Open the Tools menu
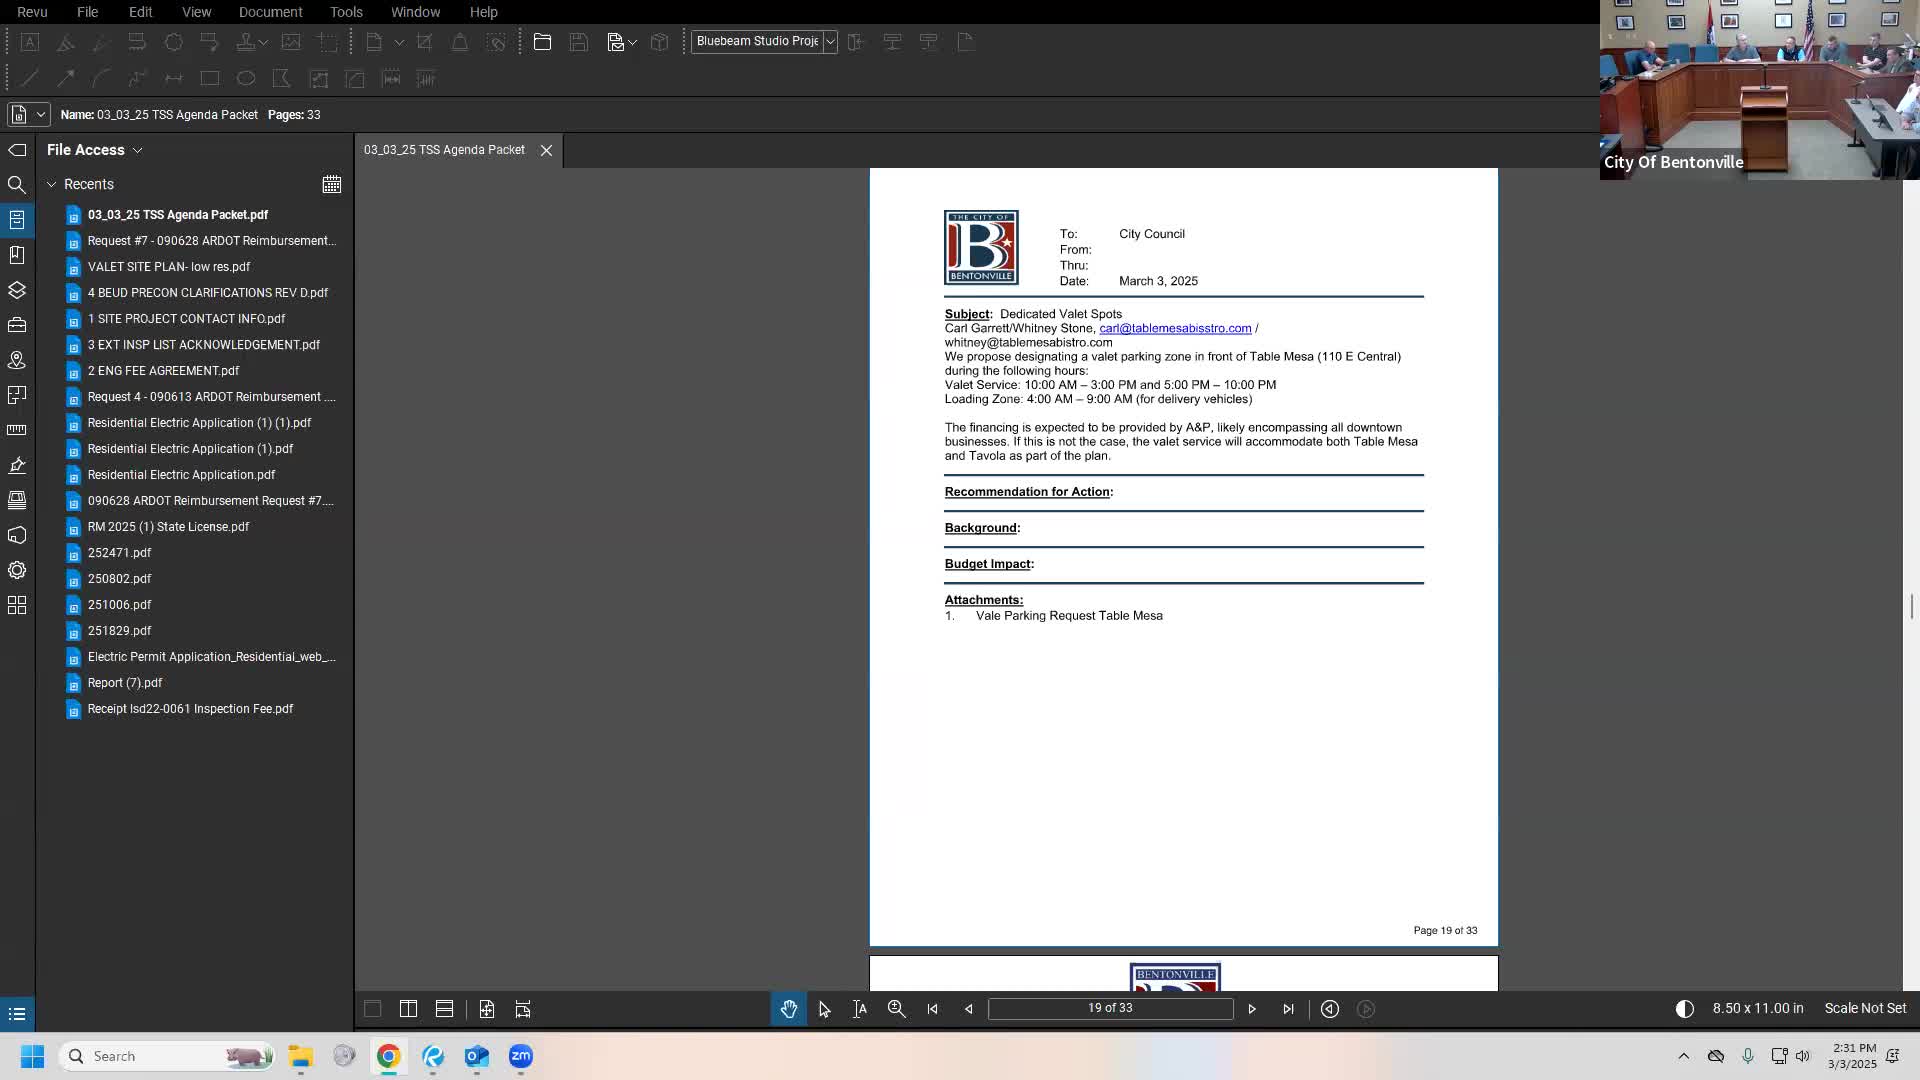 coord(346,12)
